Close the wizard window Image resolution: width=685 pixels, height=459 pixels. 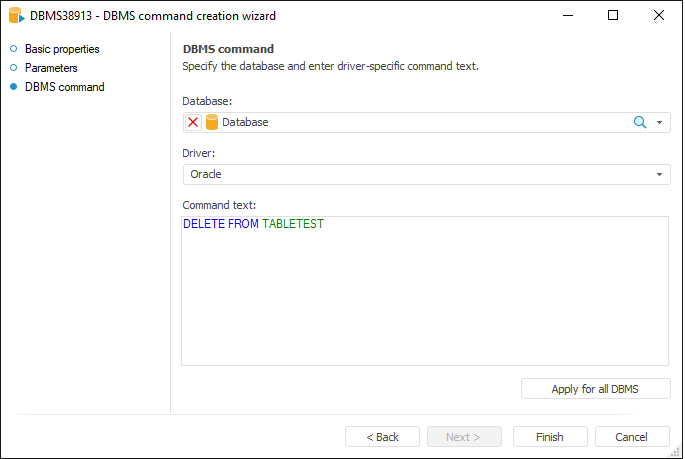(x=658, y=16)
